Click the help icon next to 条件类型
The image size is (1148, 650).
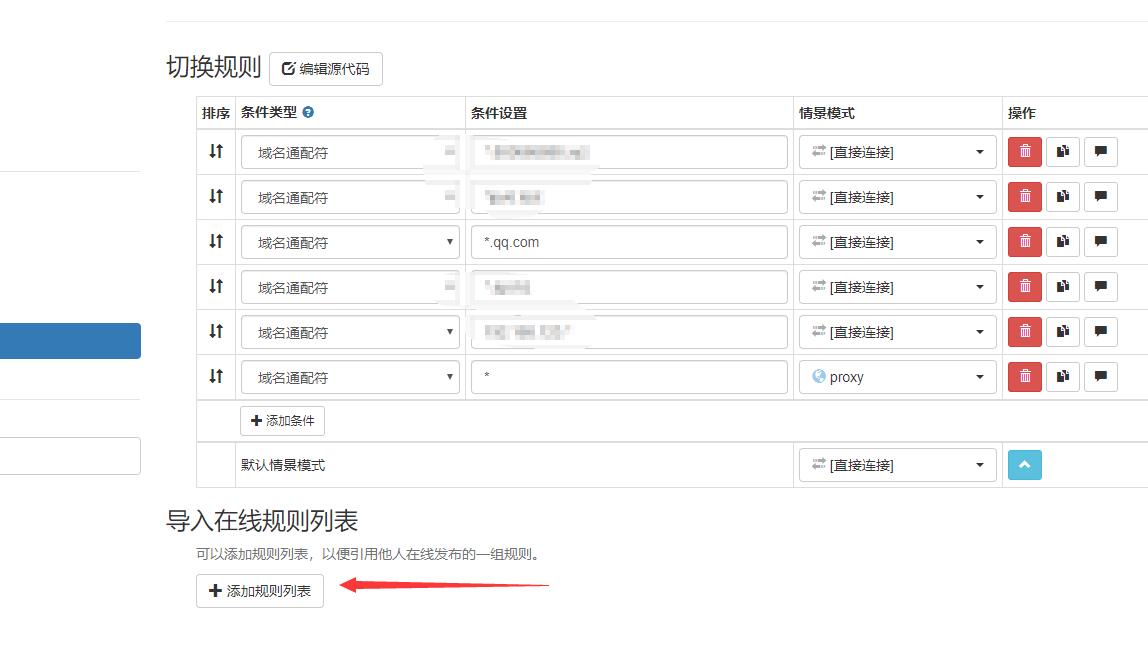(x=308, y=113)
